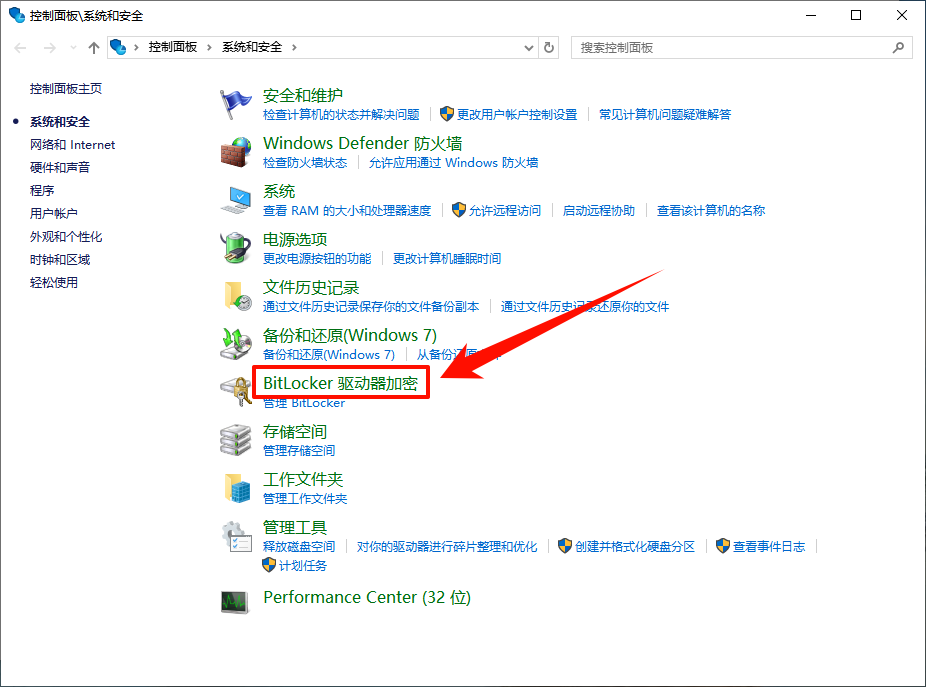Click 通过文件历史记录保存你的文件备份副本 link
The width and height of the screenshot is (926, 687).
tap(371, 307)
